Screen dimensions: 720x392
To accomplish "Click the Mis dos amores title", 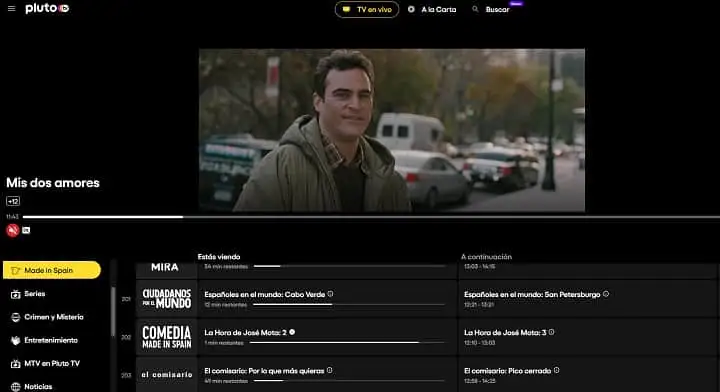I will coord(53,183).
